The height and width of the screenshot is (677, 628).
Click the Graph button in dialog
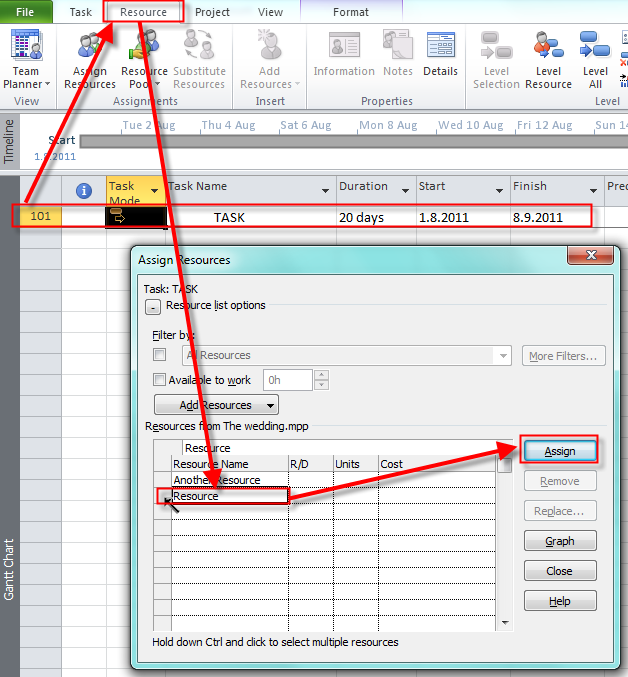tap(559, 541)
